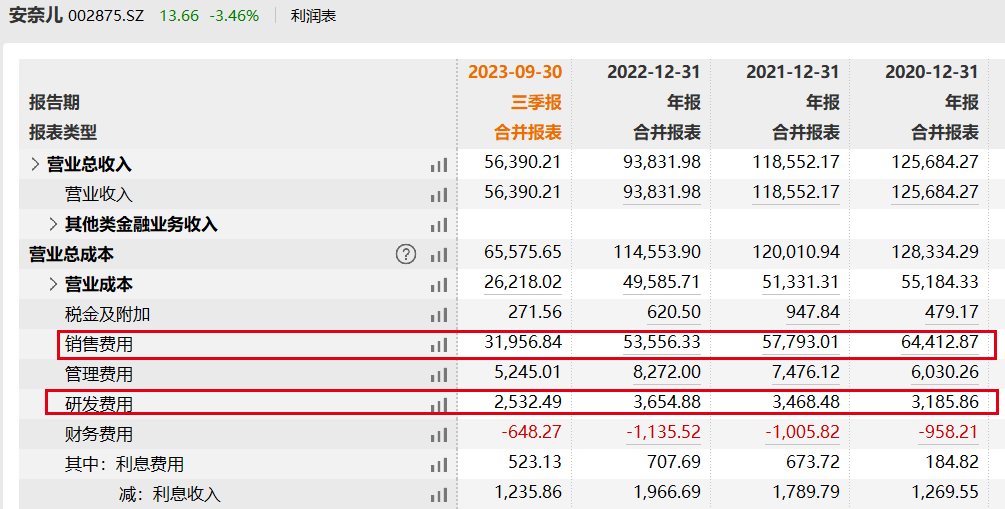Click chart icon in 管理费用 row
Screen dimensions: 1005x509
point(439,375)
